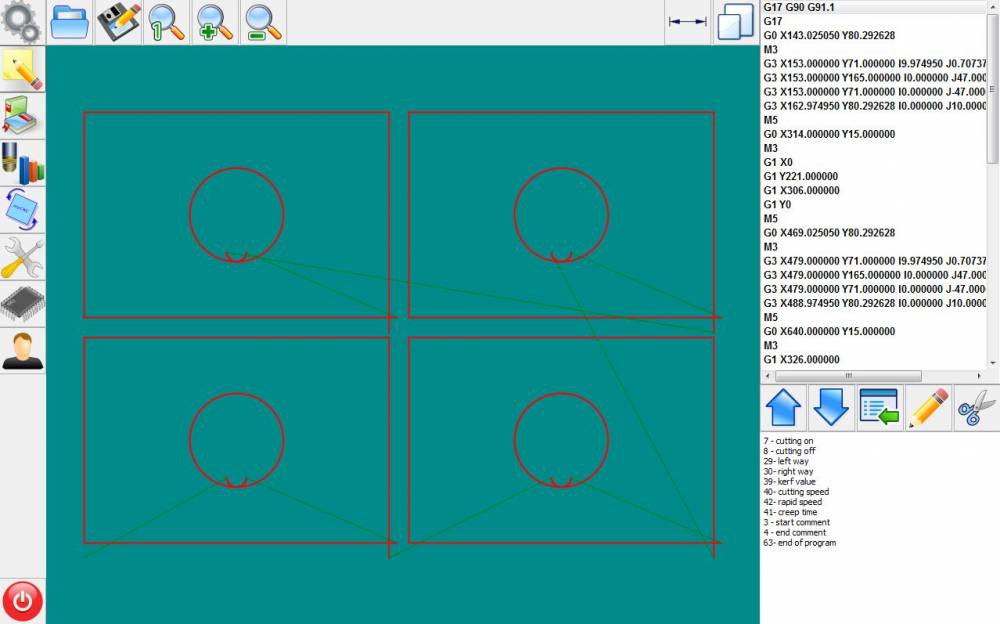Click the rotate part icon
This screenshot has width=1000, height=624.
click(x=22, y=209)
